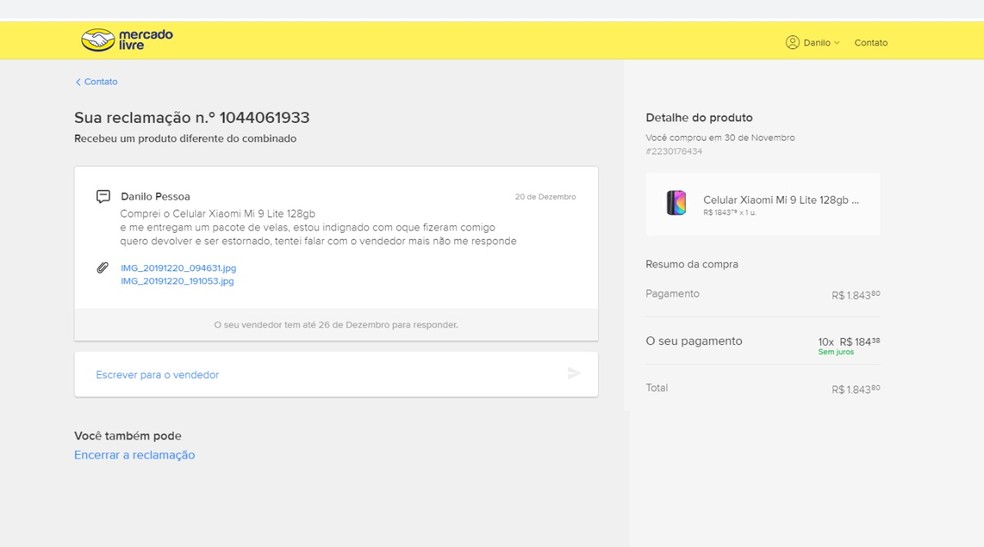This screenshot has width=984, height=547.
Task: Click the Mercado Livre handshake logo
Action: click(98, 40)
